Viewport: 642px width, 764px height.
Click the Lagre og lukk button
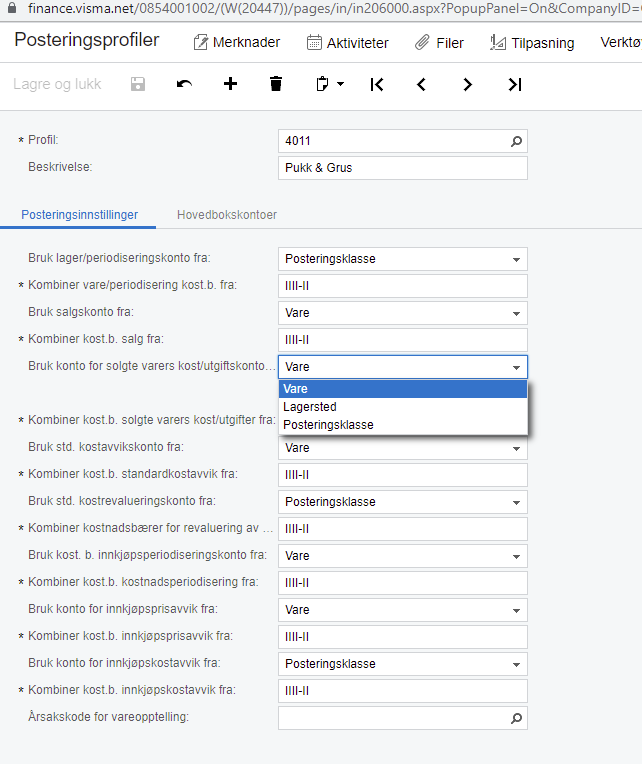coord(57,84)
